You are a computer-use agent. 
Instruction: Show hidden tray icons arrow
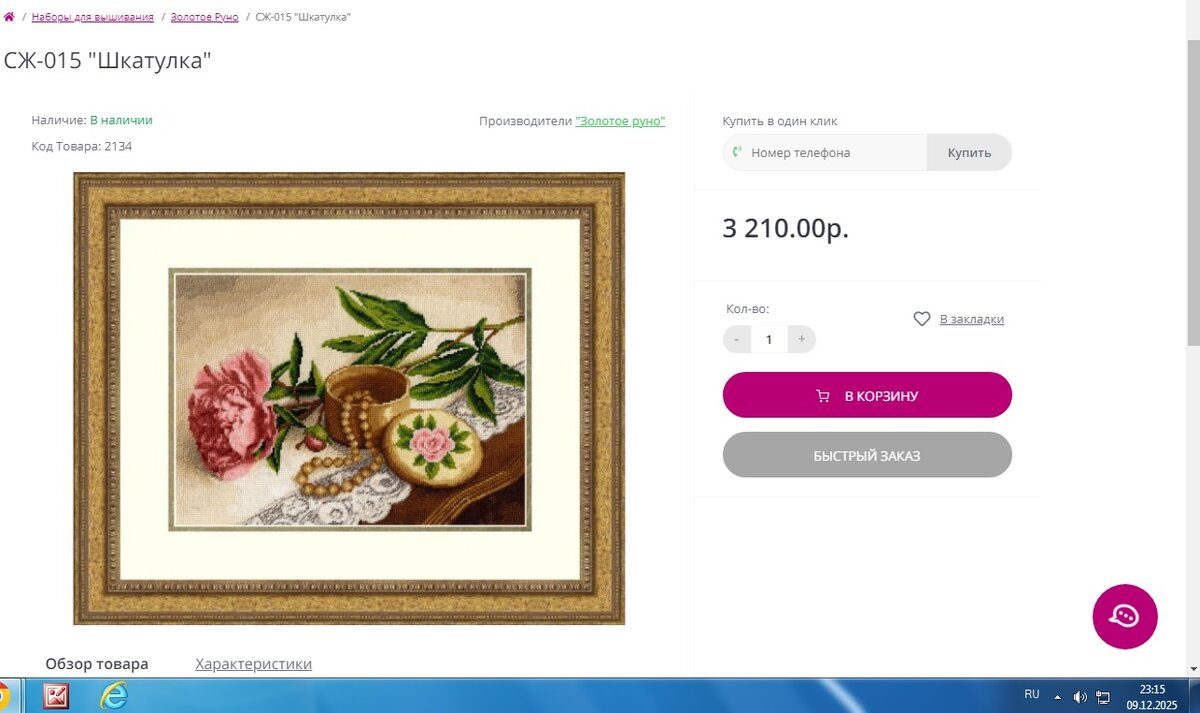click(1058, 696)
